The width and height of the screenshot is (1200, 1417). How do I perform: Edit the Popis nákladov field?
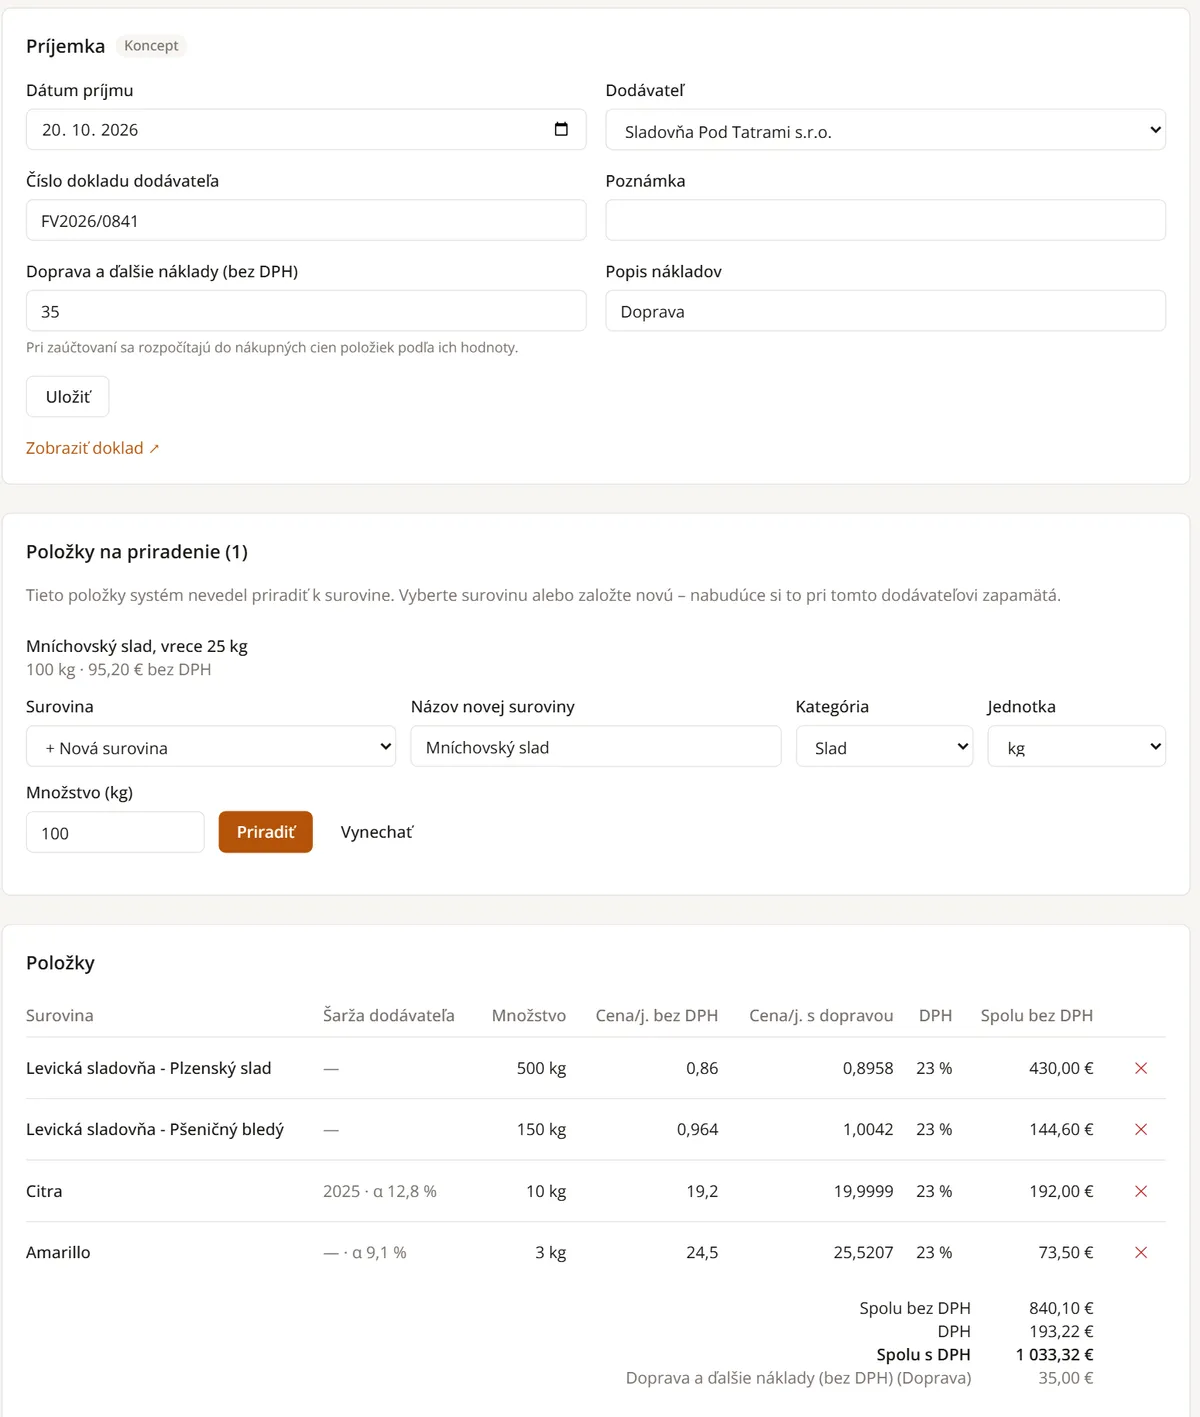[x=885, y=311]
